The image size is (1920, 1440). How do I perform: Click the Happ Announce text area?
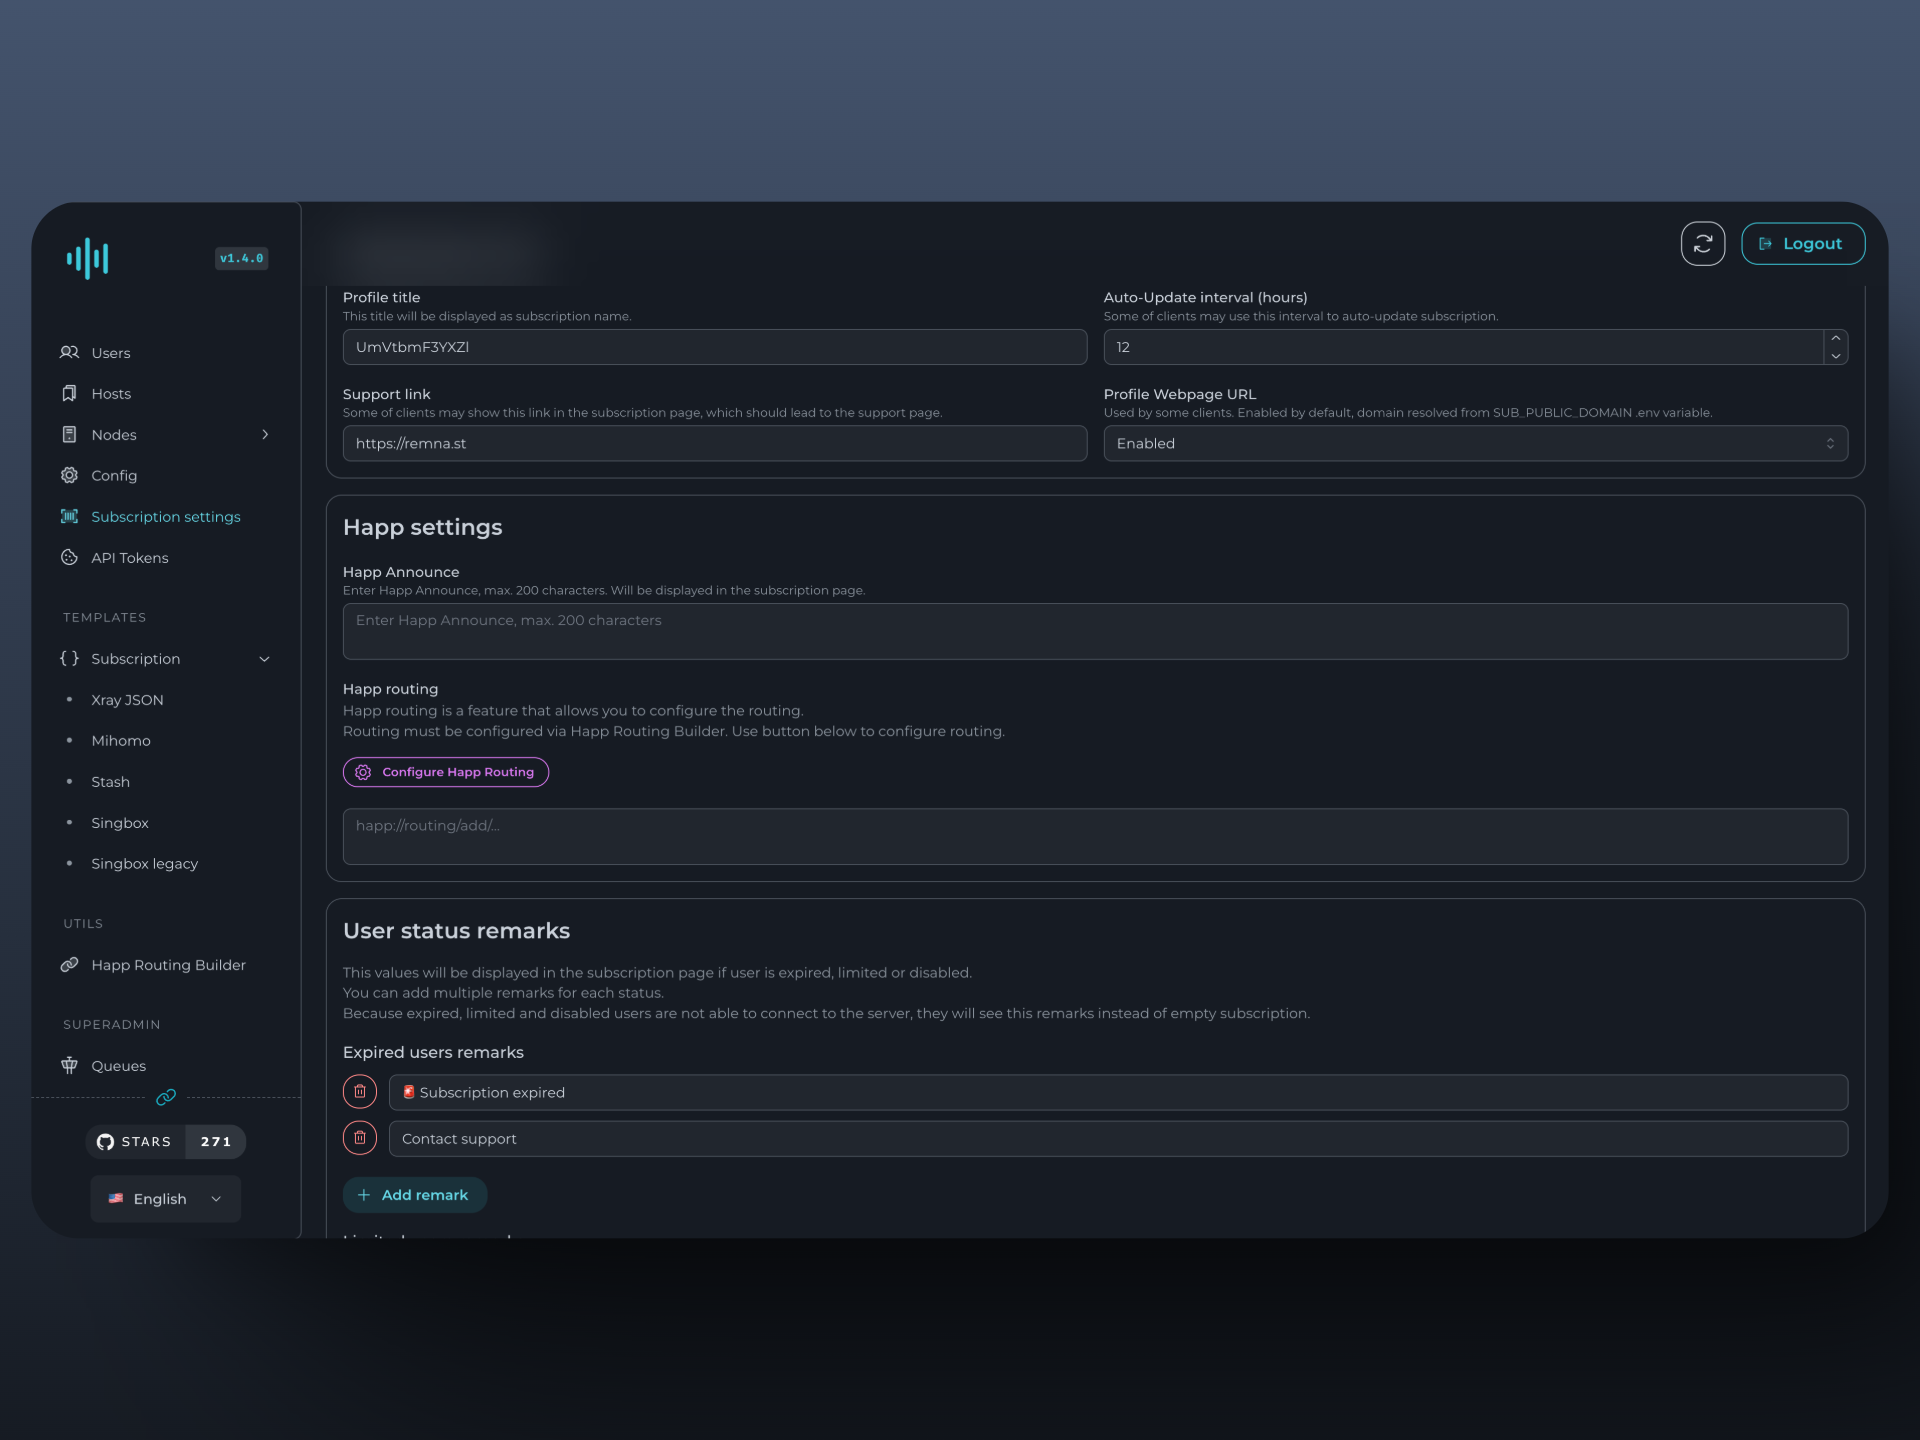[x=1095, y=631]
